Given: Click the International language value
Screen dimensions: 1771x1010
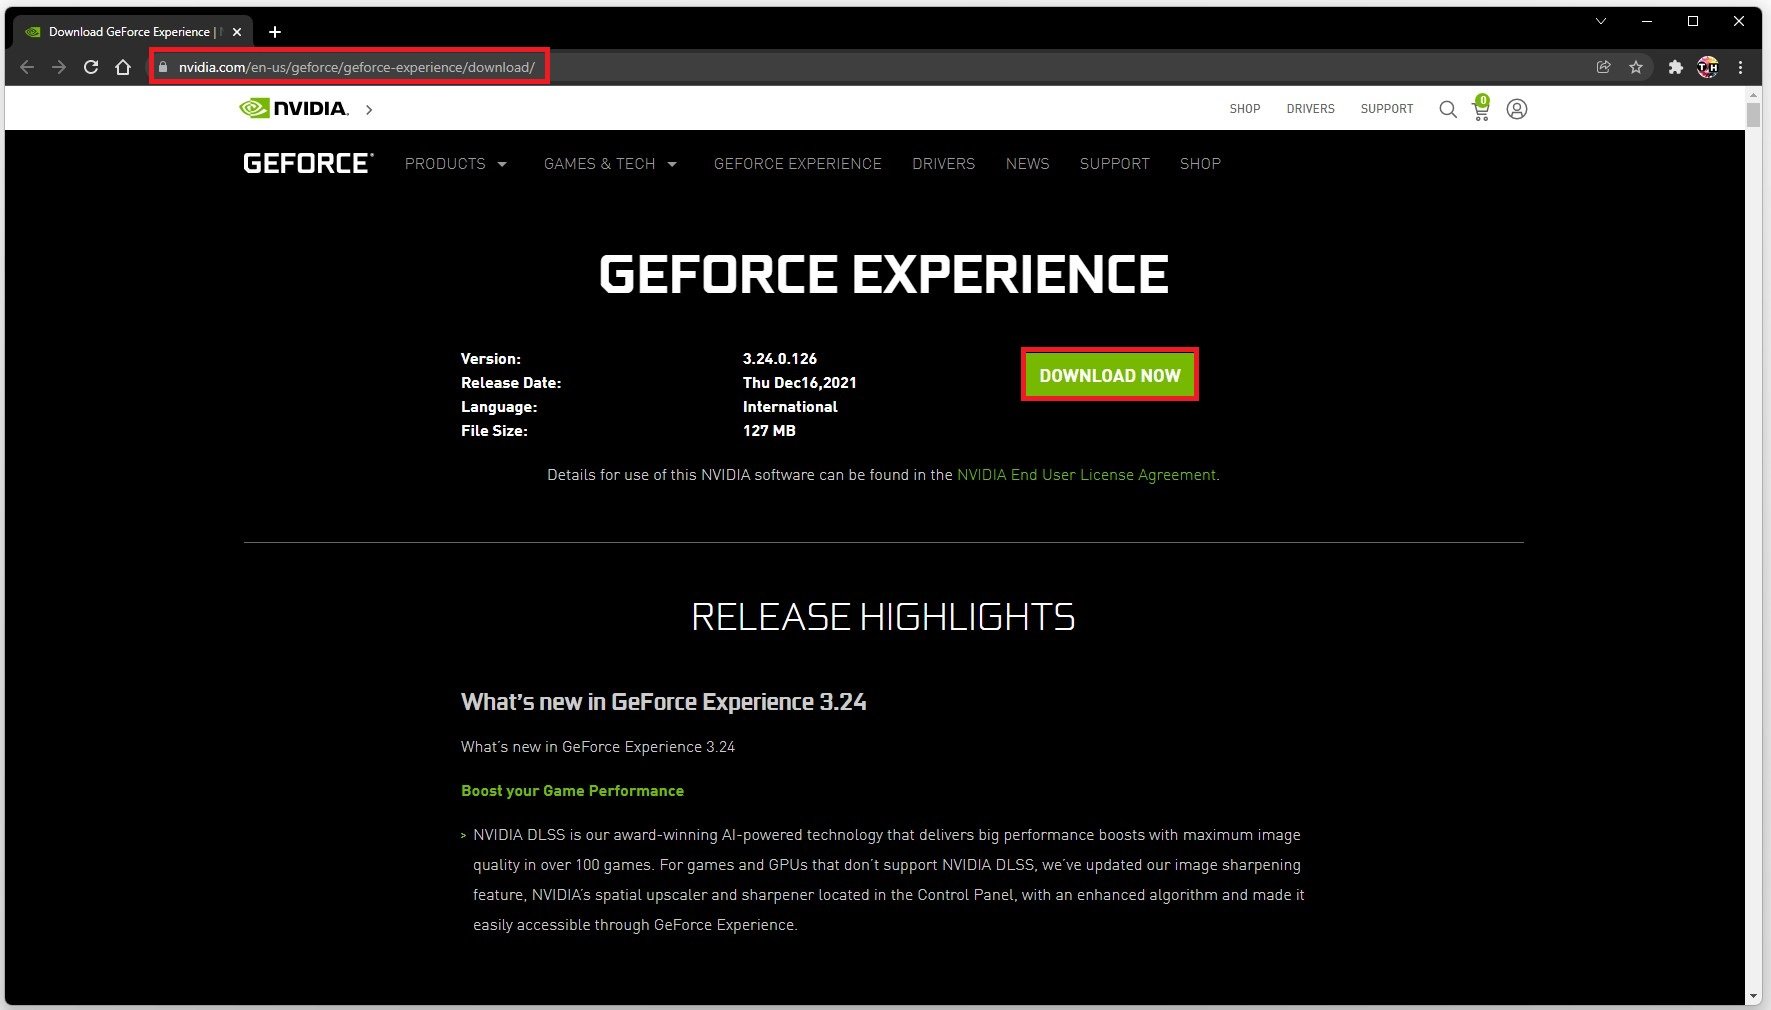Looking at the screenshot, I should [x=790, y=407].
